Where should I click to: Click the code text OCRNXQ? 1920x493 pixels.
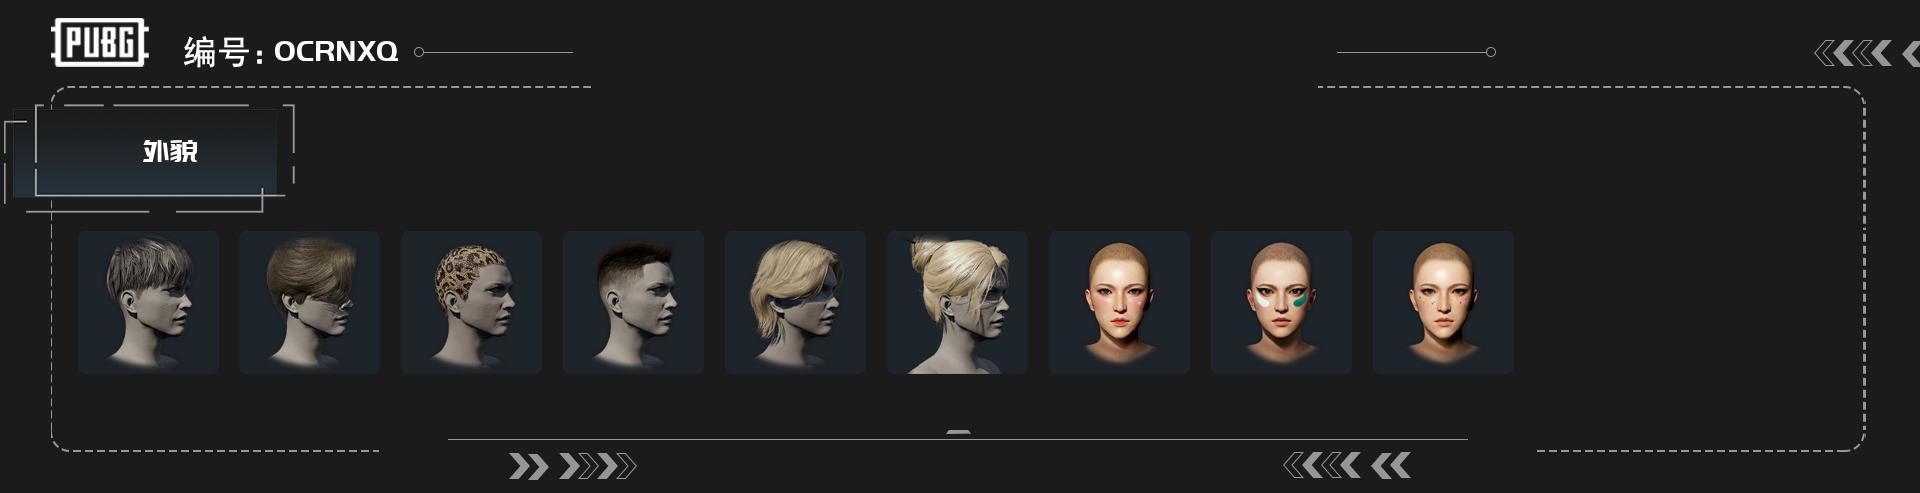click(x=336, y=51)
